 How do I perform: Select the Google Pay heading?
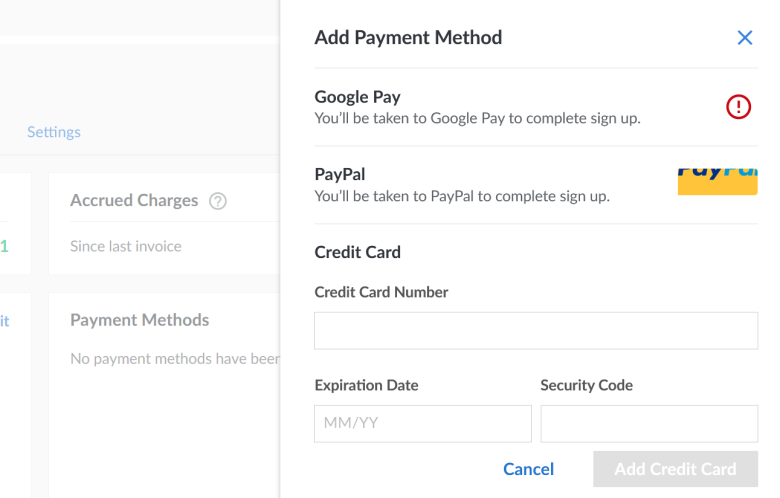tap(357, 97)
